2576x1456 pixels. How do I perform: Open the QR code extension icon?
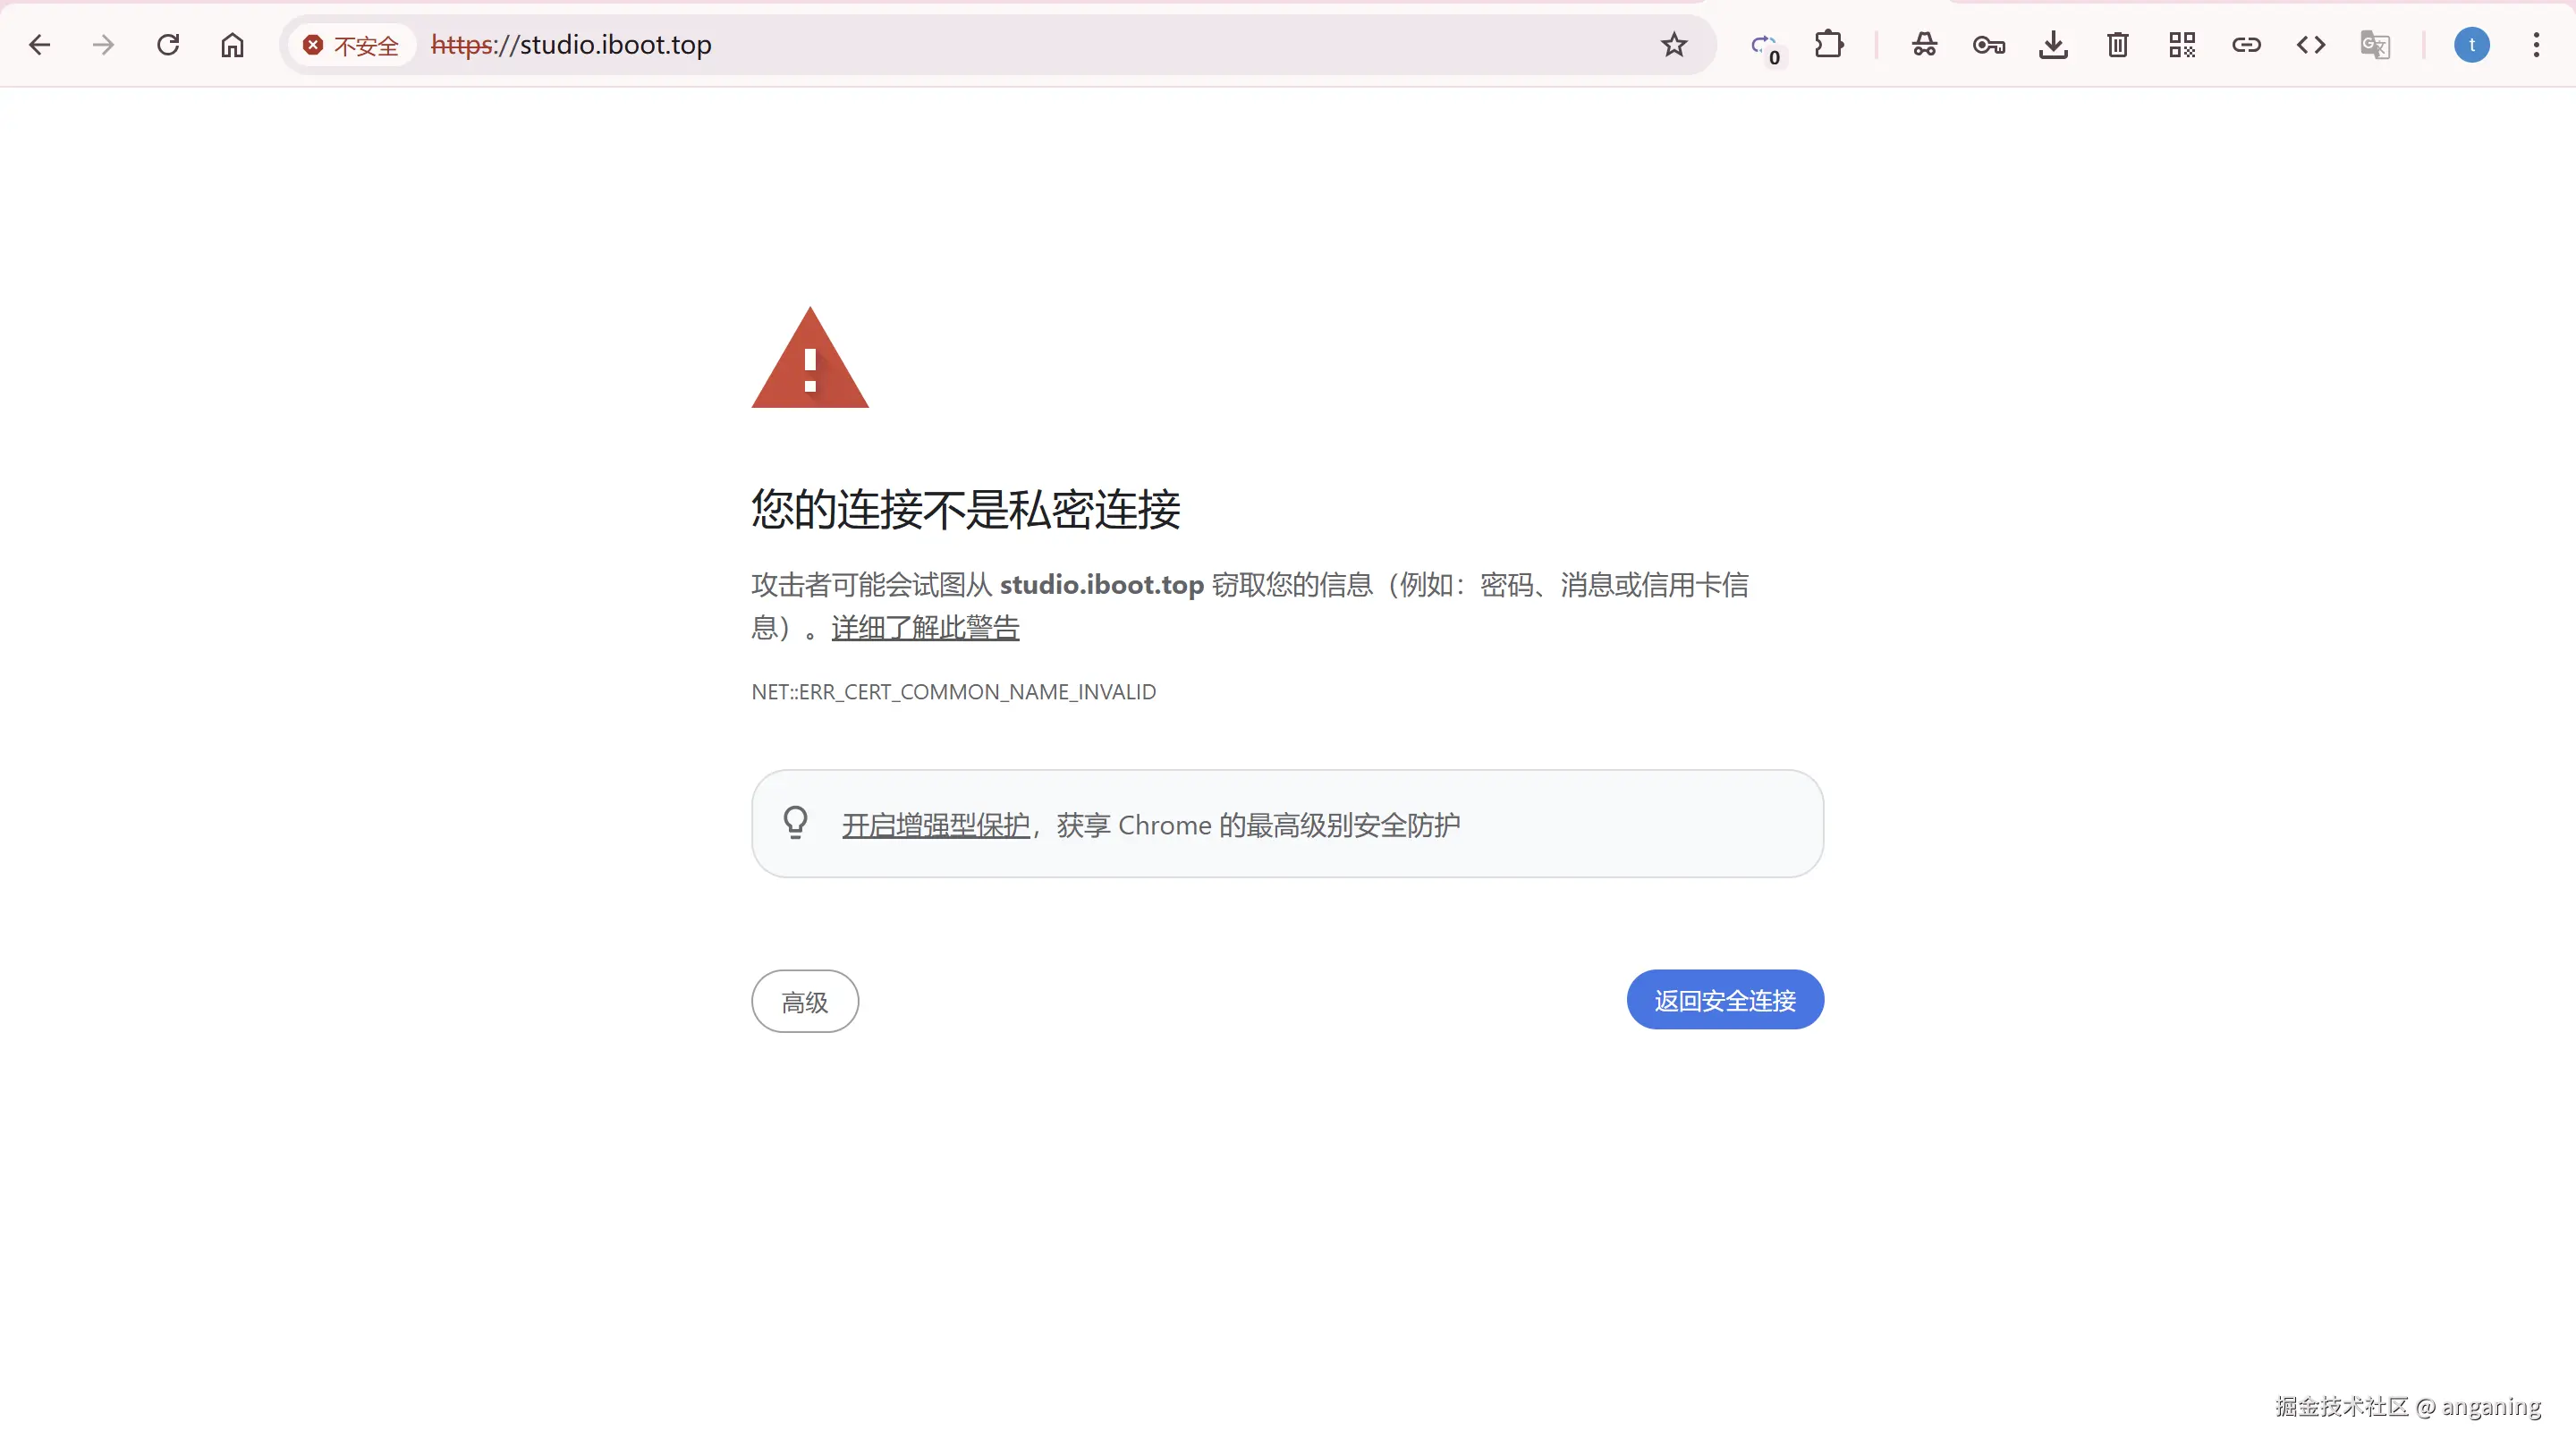coord(2182,45)
